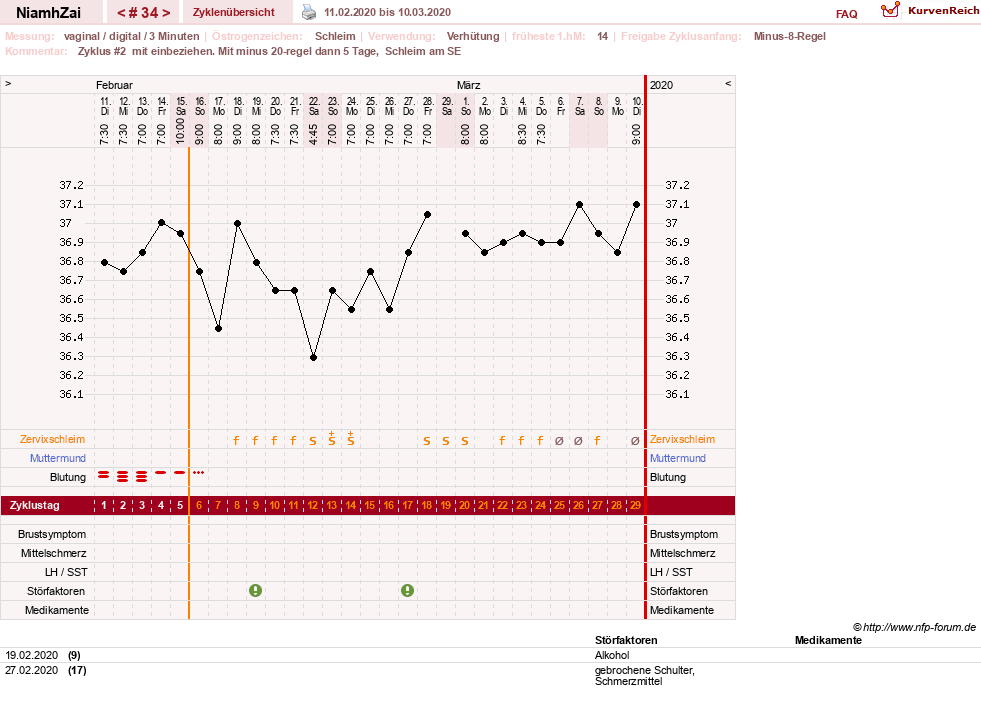
Task: Click the temperature point on cycle day 26
Action: 579,205
